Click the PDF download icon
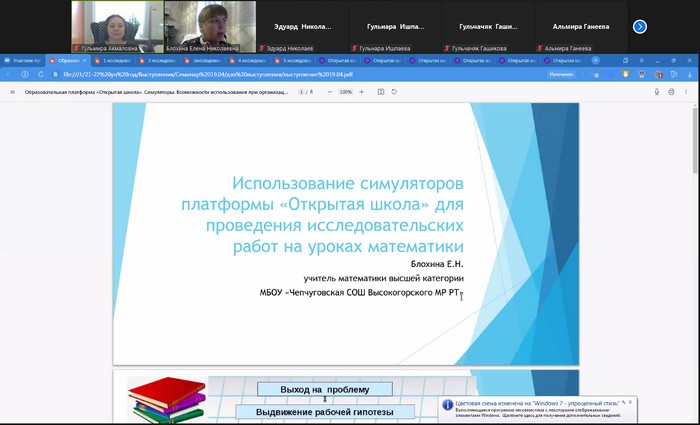700x425 pixels. point(657,92)
